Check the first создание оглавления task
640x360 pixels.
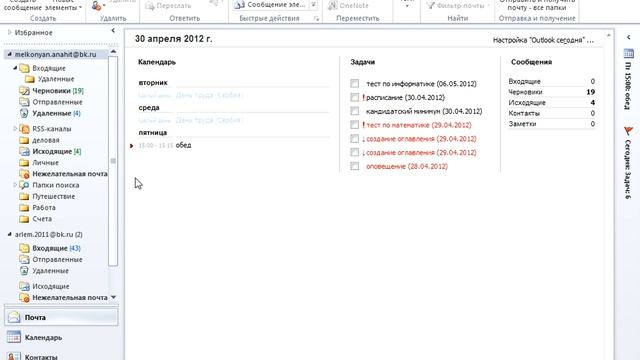tap(355, 139)
